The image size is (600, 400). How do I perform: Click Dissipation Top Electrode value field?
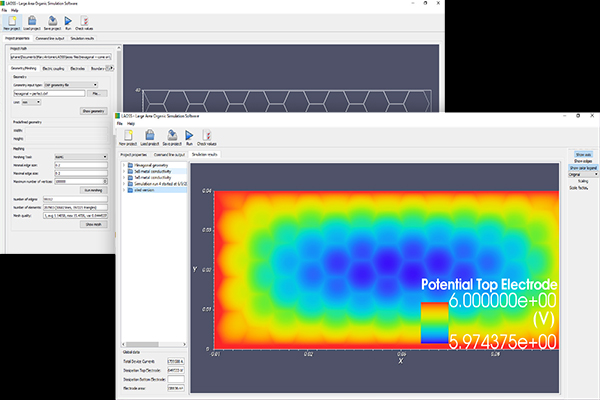tap(176, 370)
